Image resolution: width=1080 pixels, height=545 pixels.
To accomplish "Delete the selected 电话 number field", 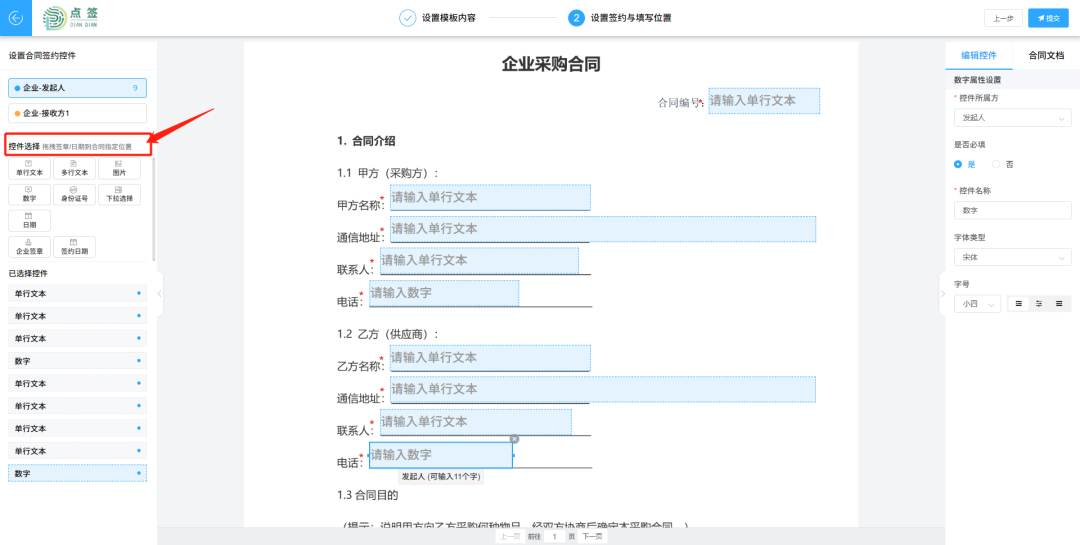I will 514,439.
